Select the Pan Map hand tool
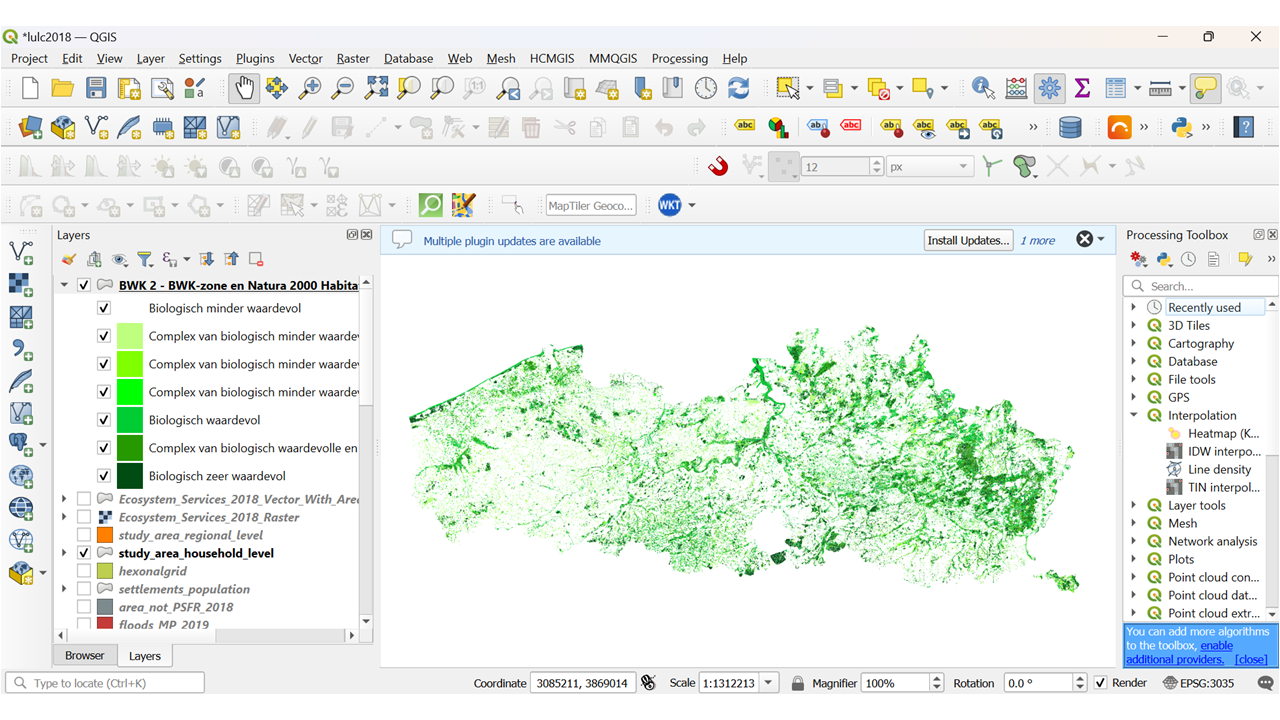Screen dimensions: 1280x720 (243, 88)
